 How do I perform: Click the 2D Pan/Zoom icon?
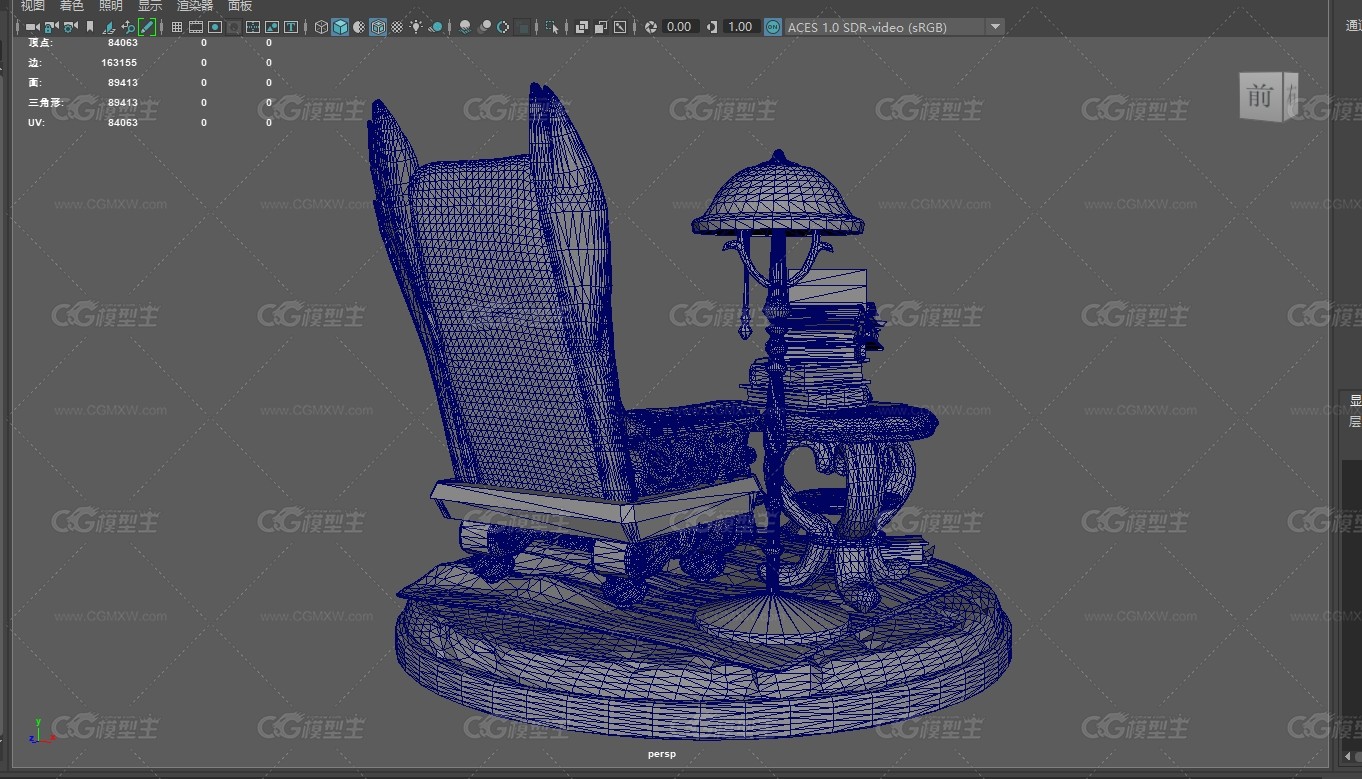128,27
